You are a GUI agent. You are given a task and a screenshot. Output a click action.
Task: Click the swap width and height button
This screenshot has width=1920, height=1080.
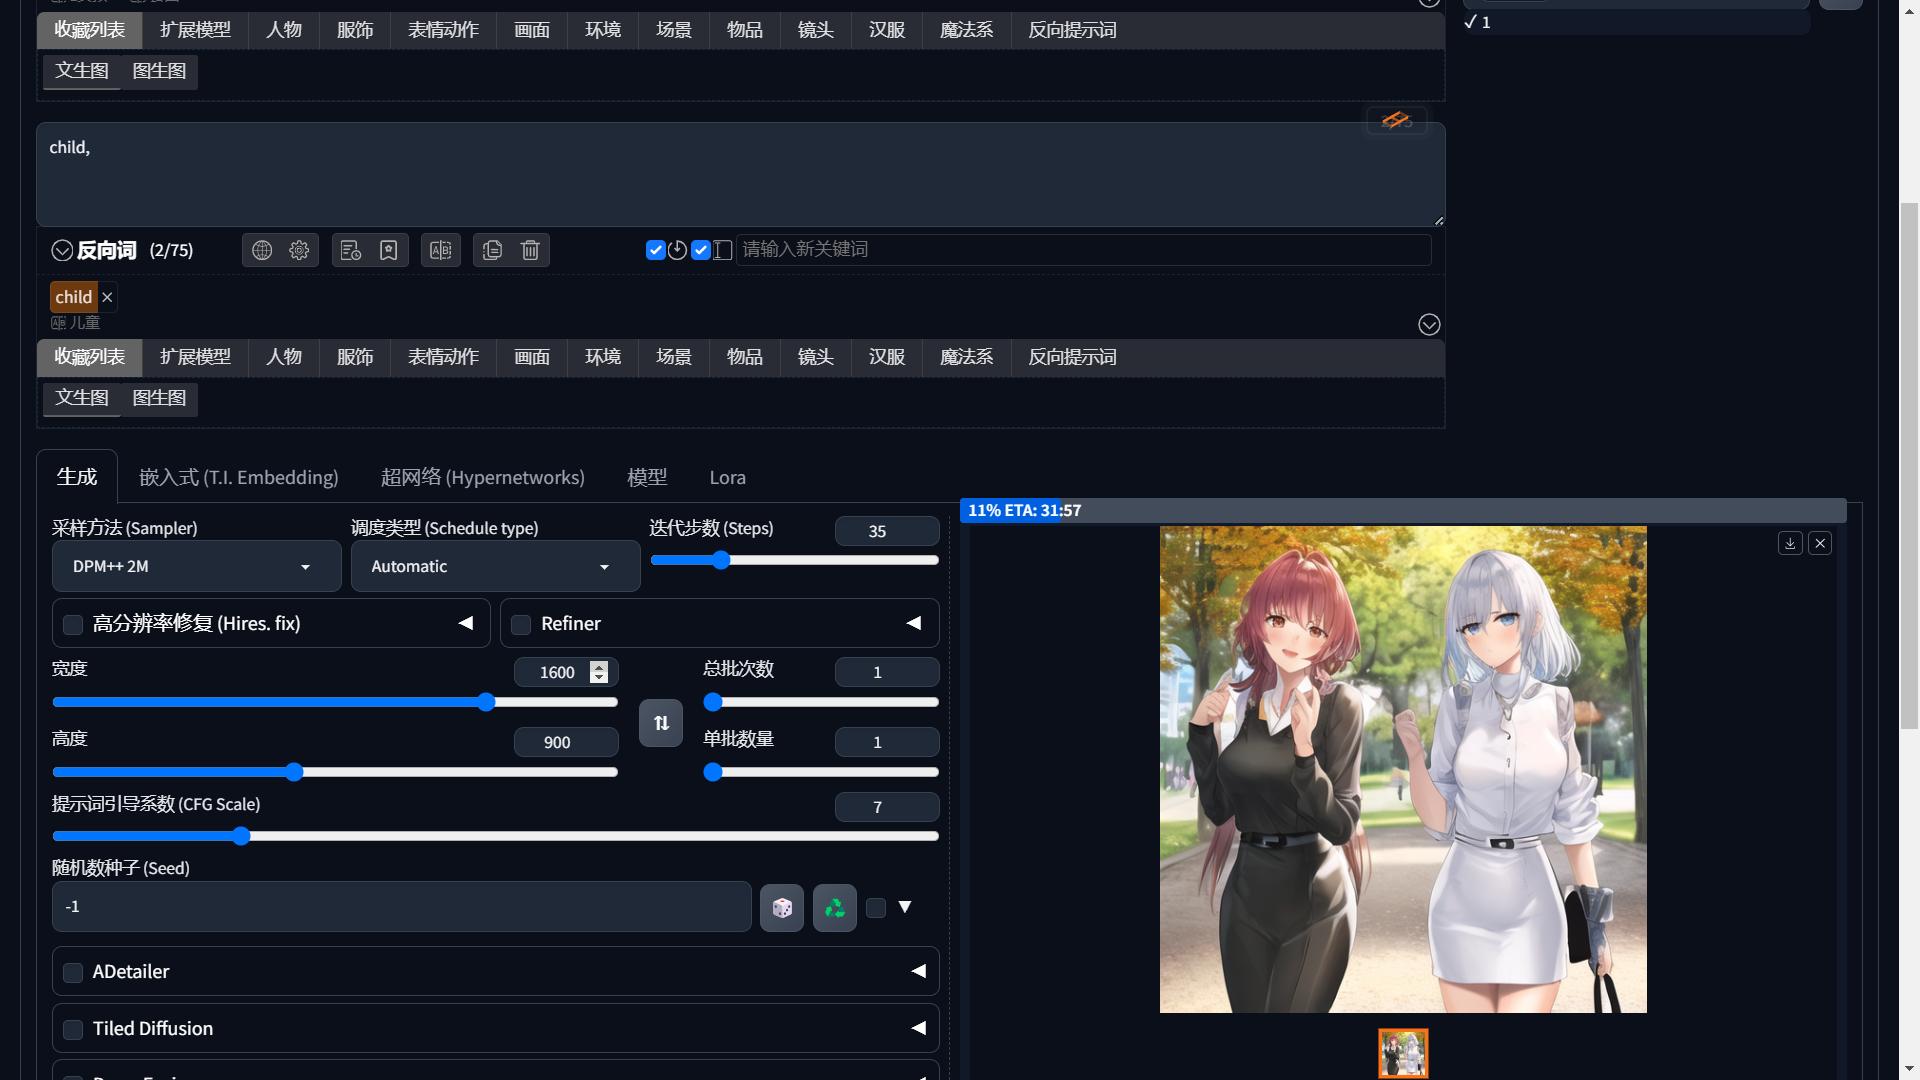(661, 723)
